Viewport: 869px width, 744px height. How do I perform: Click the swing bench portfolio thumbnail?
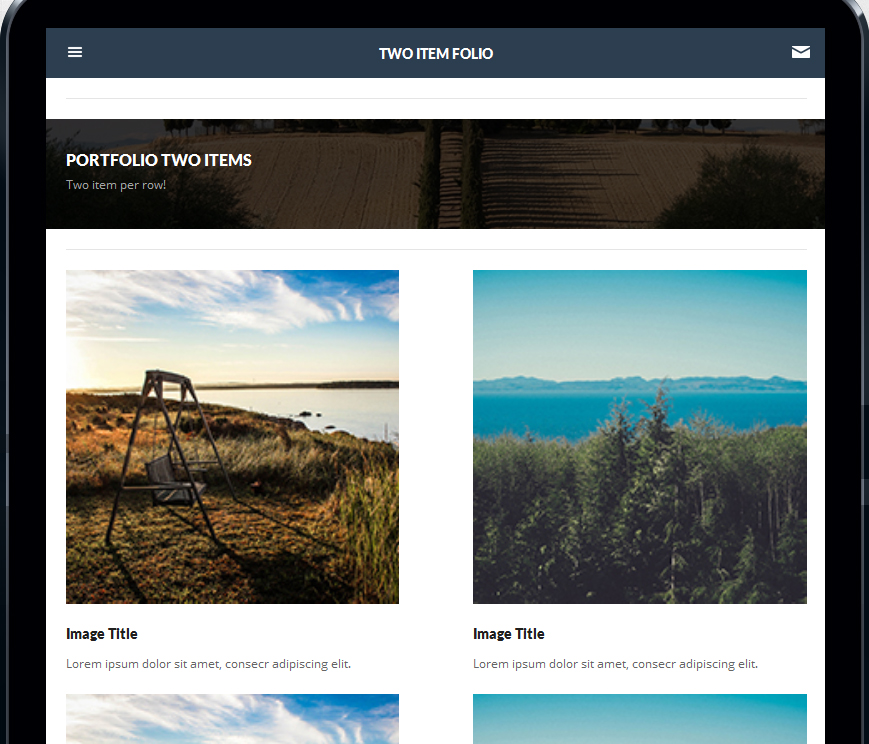[232, 436]
